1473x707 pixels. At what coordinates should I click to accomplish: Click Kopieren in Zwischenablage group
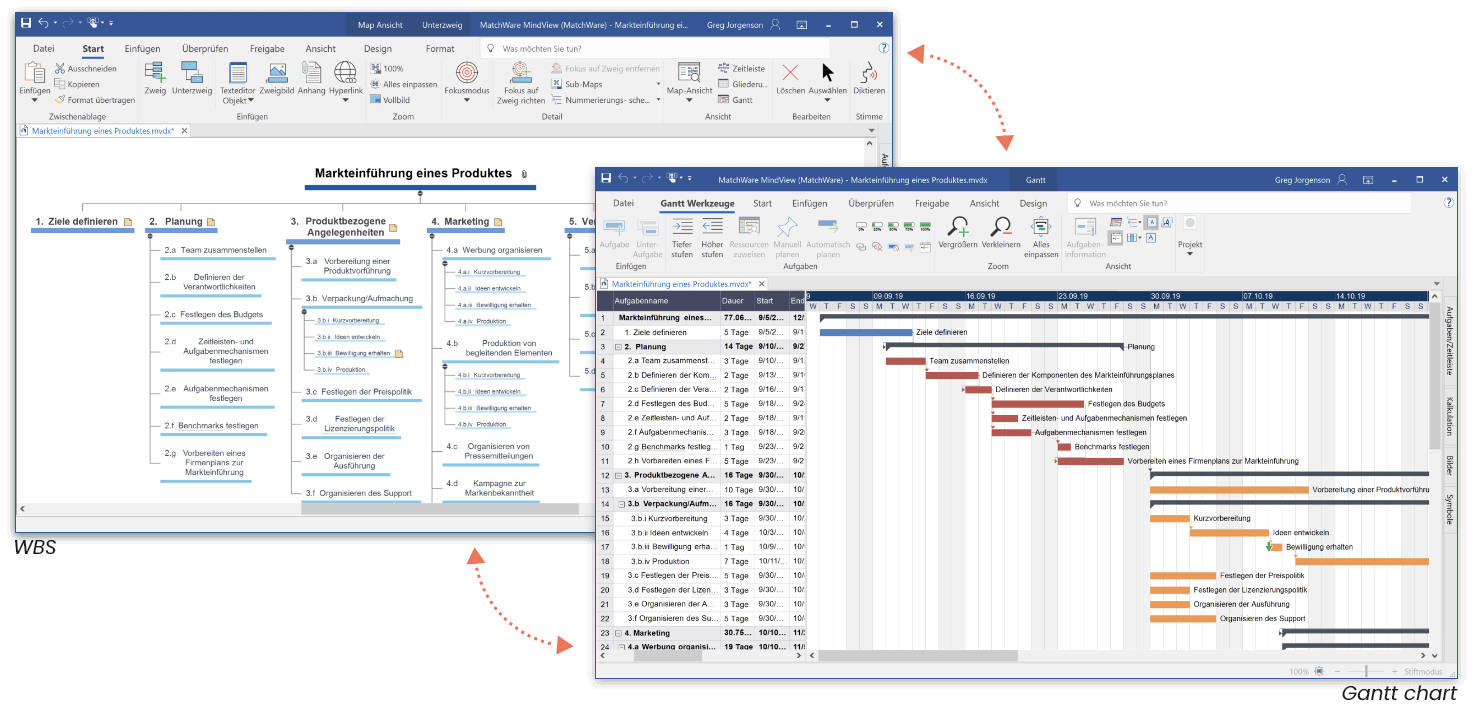point(76,84)
